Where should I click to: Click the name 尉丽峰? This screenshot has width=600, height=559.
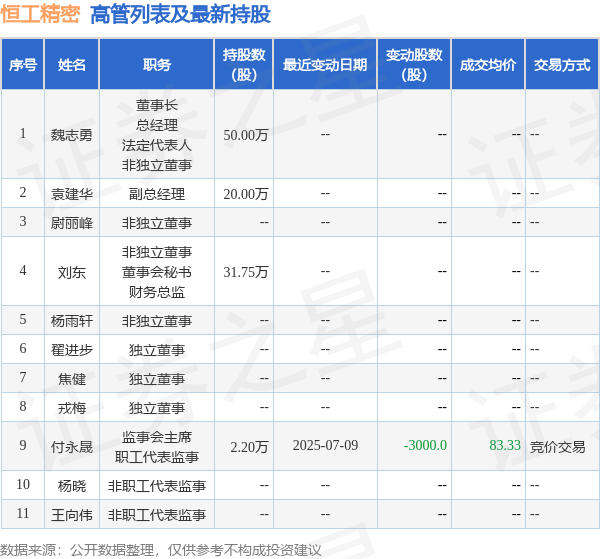click(72, 223)
